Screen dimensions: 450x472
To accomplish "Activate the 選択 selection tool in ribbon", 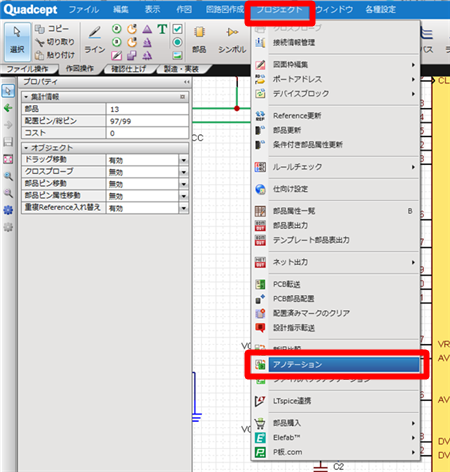I will [17, 42].
